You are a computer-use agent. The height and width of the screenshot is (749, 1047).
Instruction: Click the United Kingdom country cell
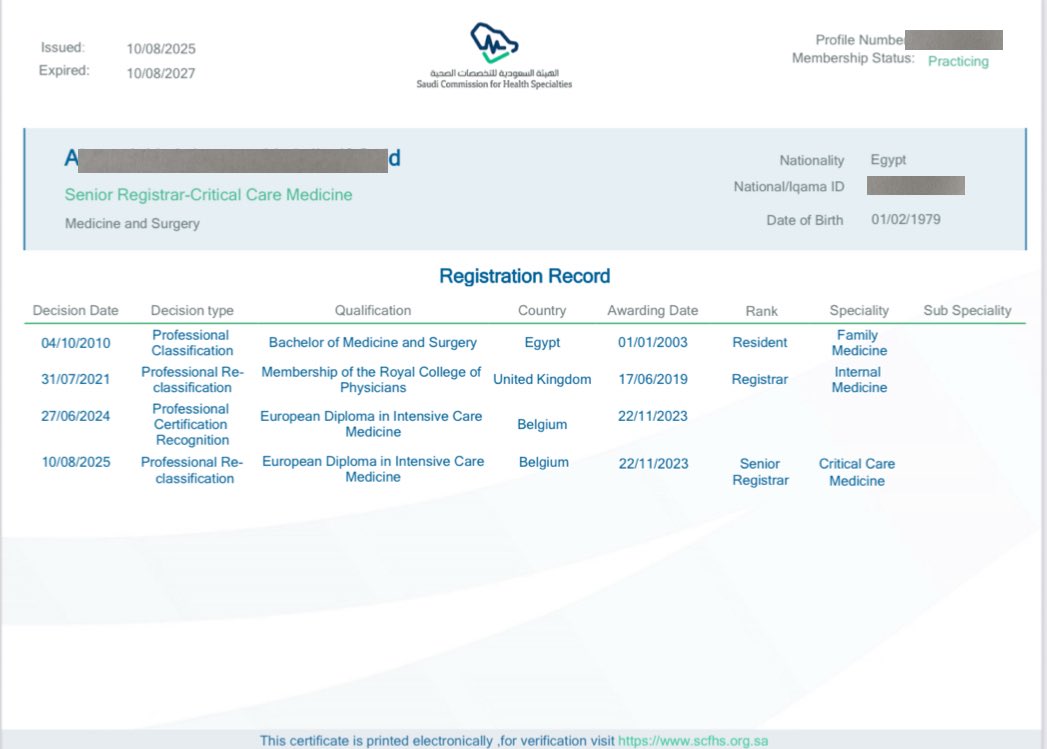point(542,379)
